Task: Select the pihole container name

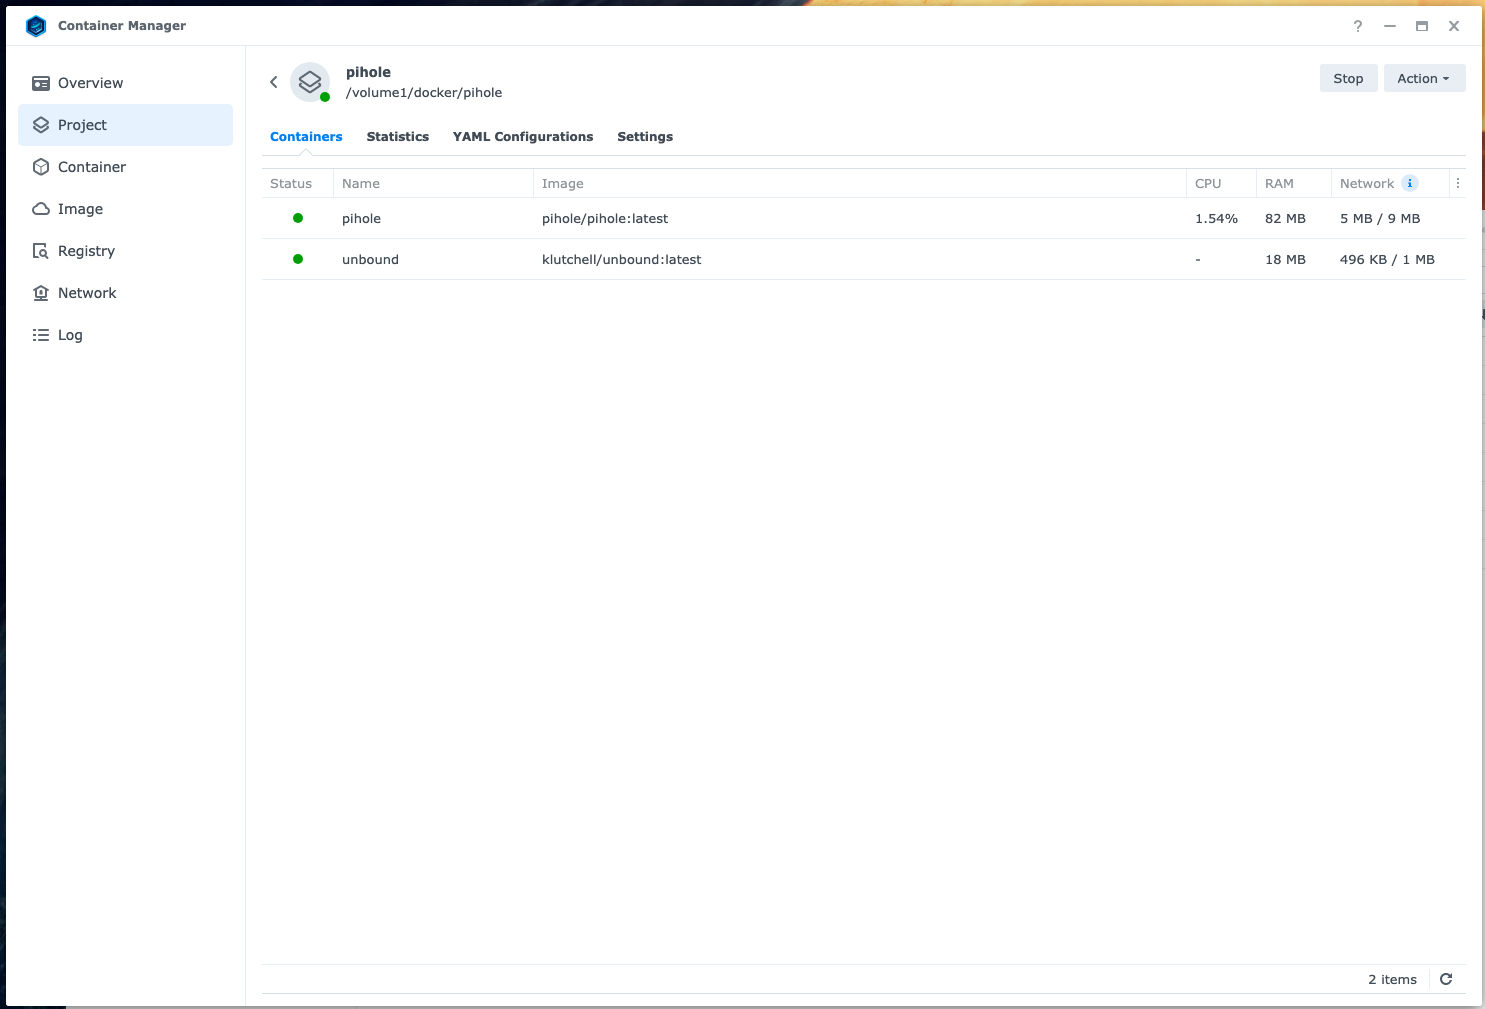Action: (x=361, y=218)
